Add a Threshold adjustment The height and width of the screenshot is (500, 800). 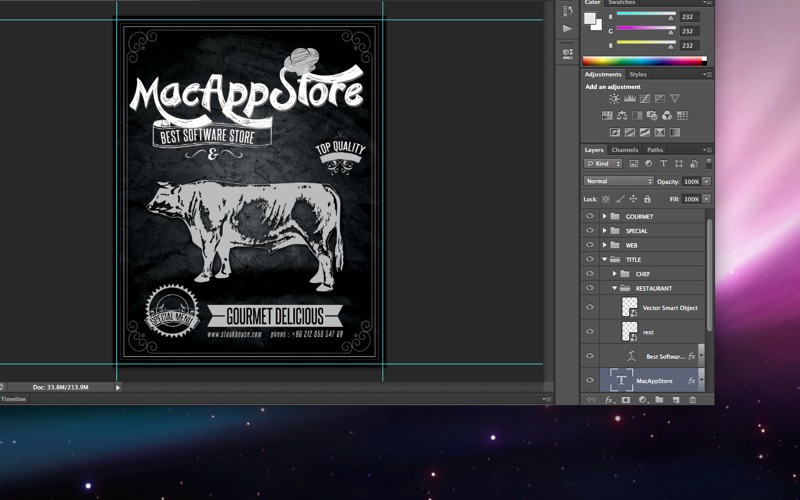tap(645, 132)
